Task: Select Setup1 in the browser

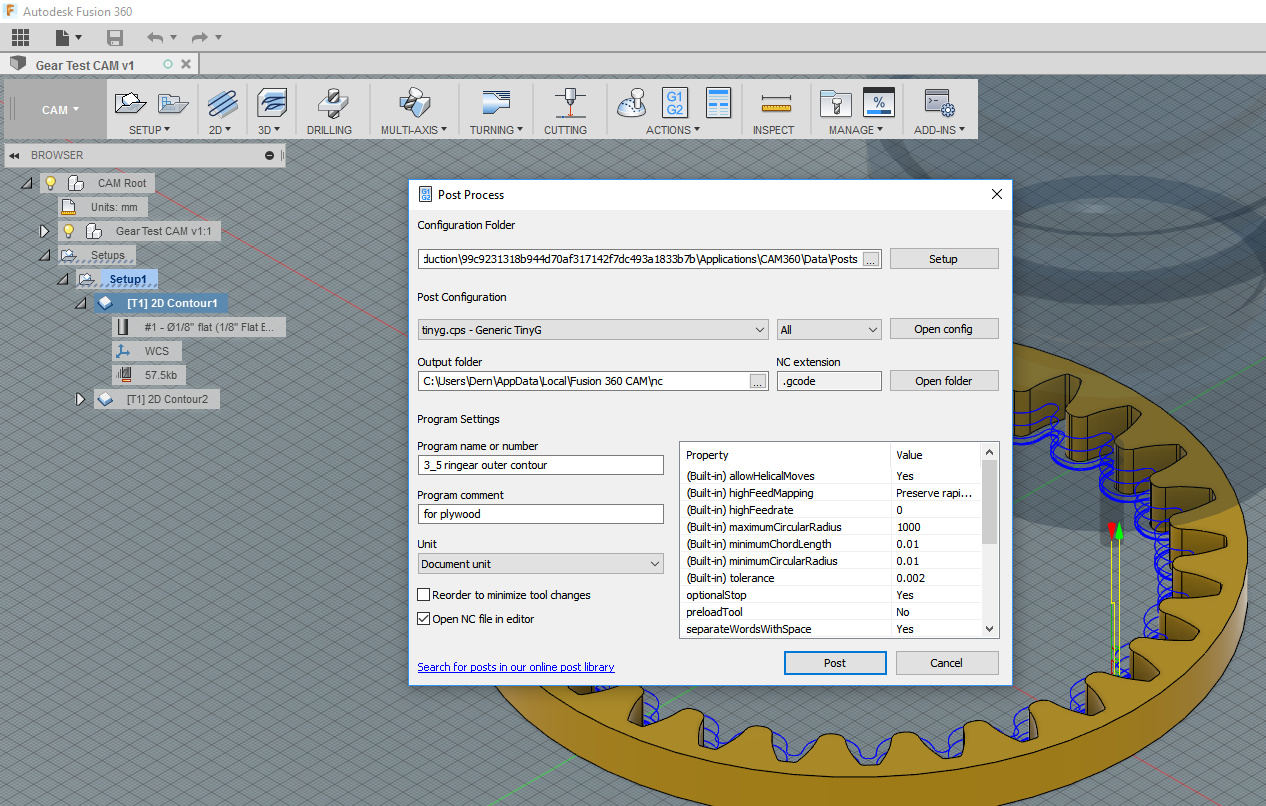Action: coord(128,279)
